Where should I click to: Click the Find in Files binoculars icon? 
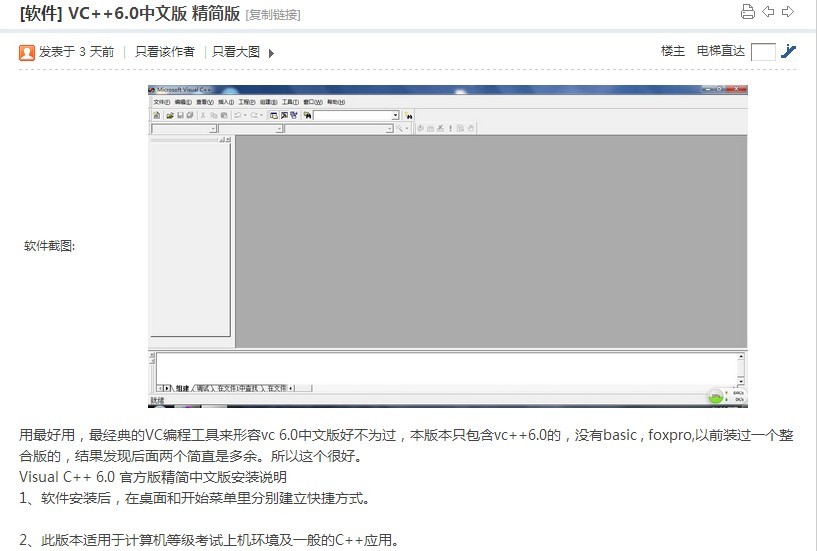307,115
